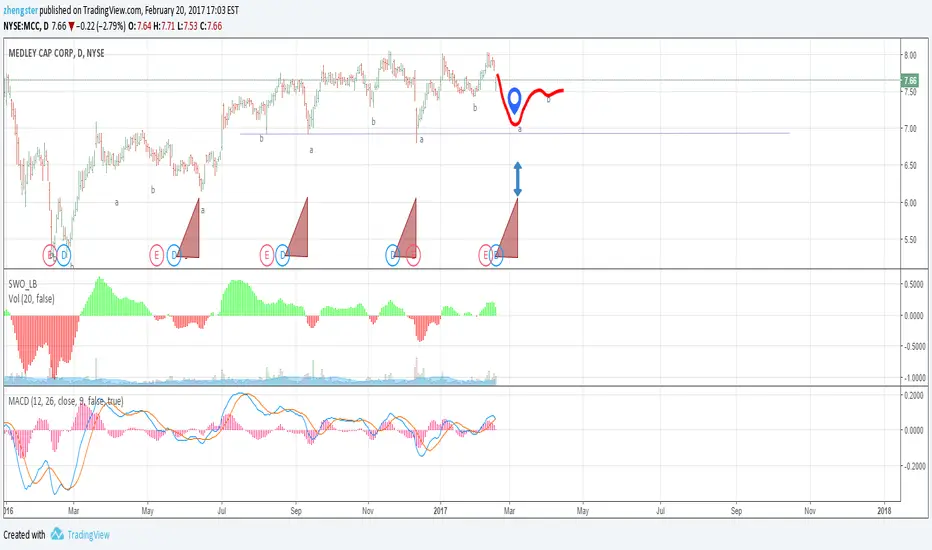Click the L:7.53 low value
Viewport: 932px width, 550px height.
click(187, 26)
